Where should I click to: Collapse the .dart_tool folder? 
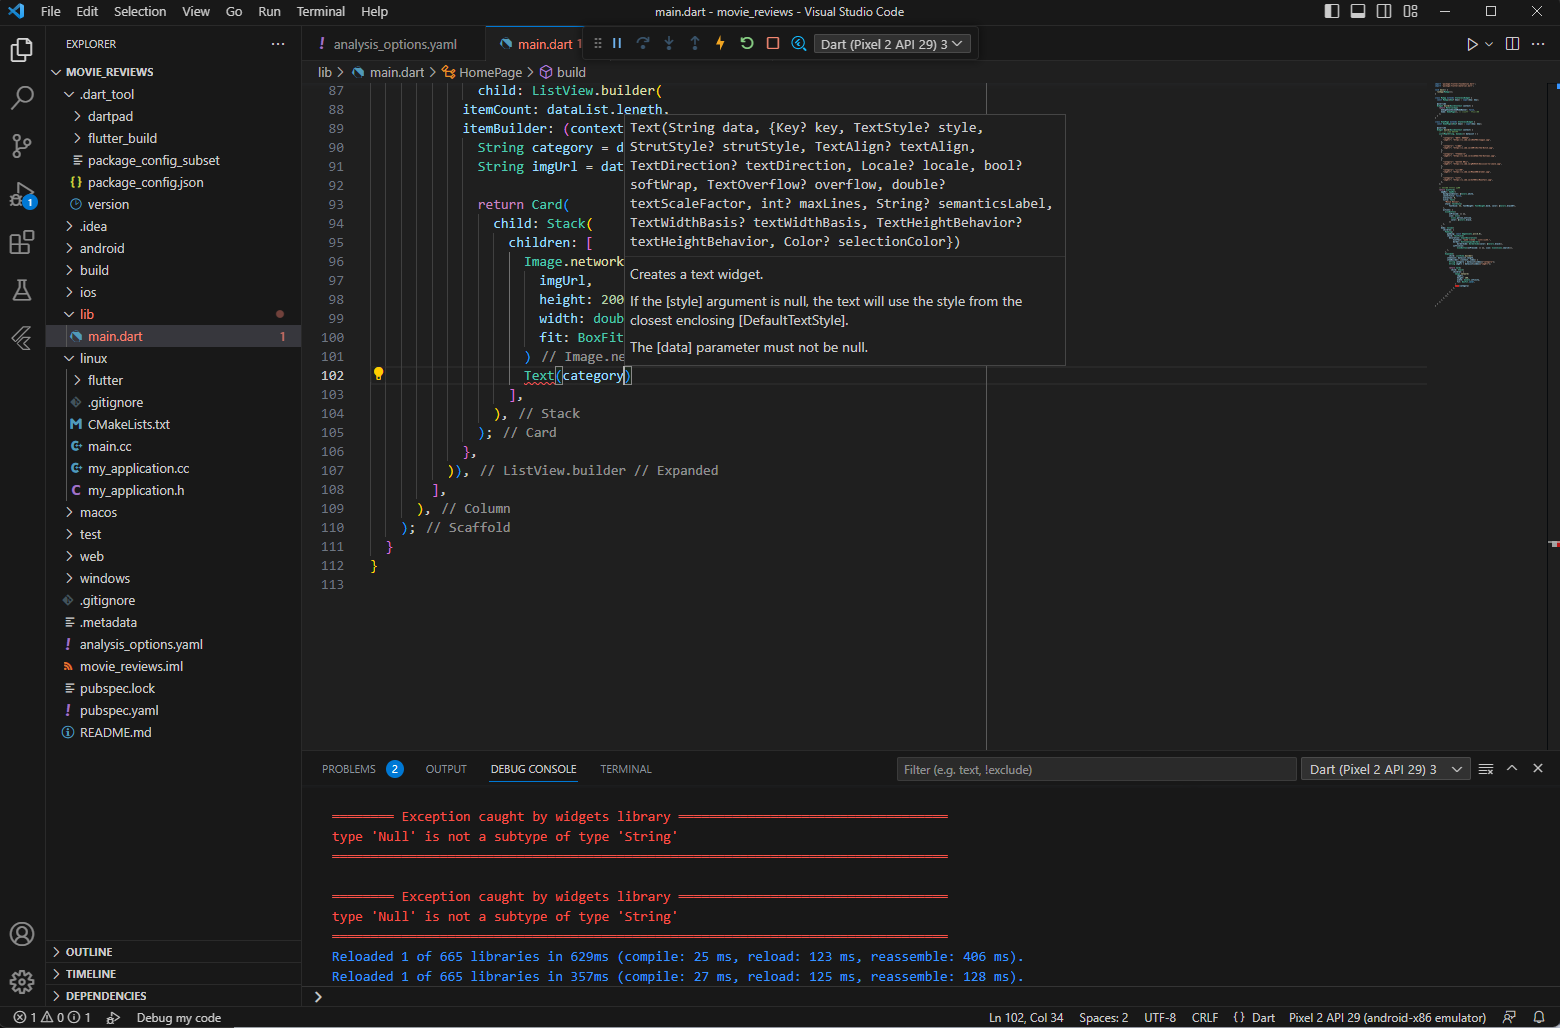point(108,94)
